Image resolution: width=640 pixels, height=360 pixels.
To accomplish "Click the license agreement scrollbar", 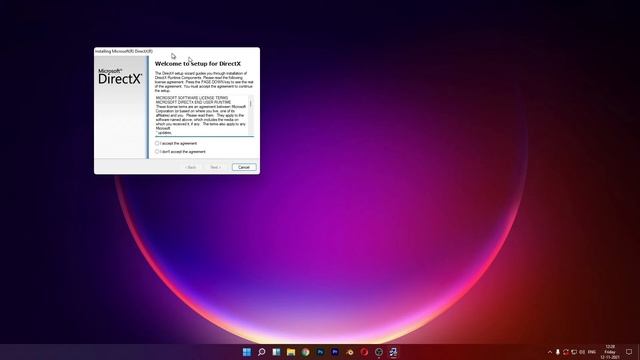I will coord(251,115).
